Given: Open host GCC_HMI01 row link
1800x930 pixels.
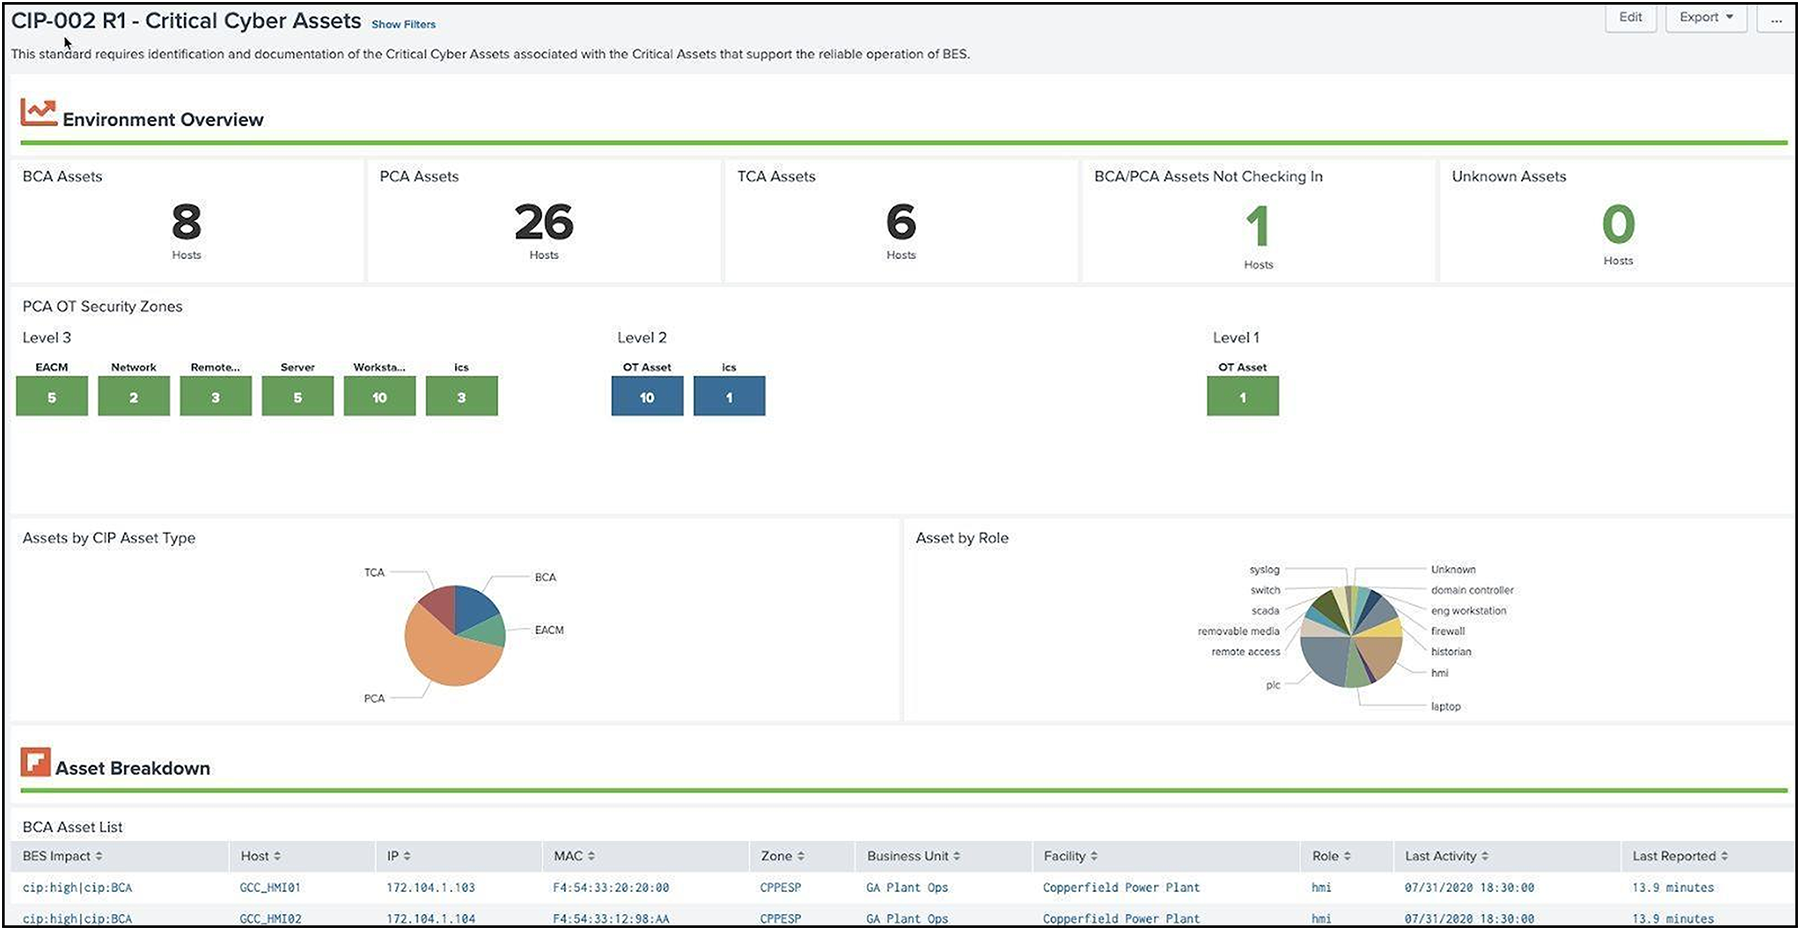Looking at the screenshot, I should point(270,888).
